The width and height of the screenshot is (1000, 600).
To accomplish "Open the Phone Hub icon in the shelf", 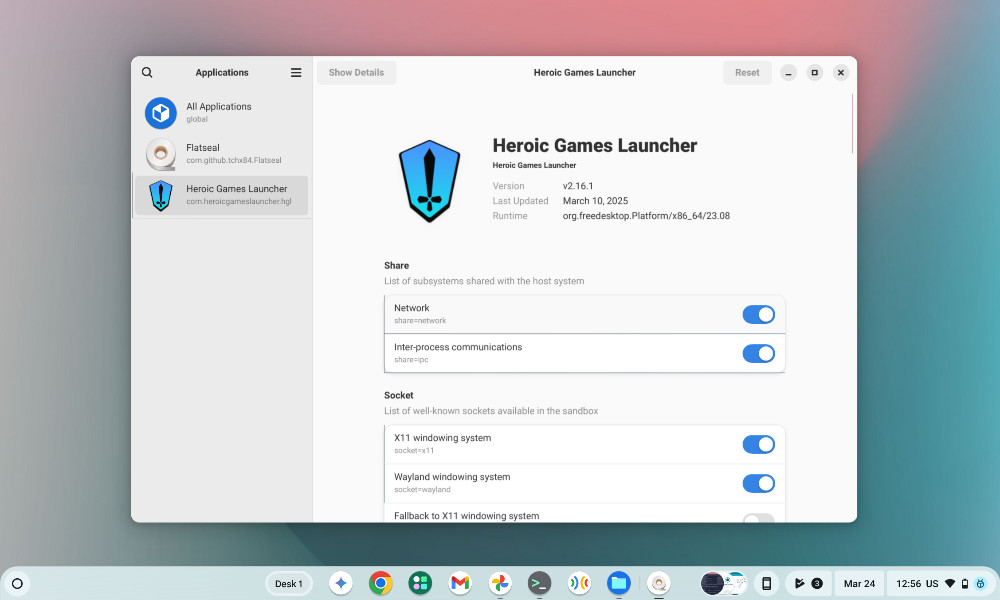I will [767, 583].
